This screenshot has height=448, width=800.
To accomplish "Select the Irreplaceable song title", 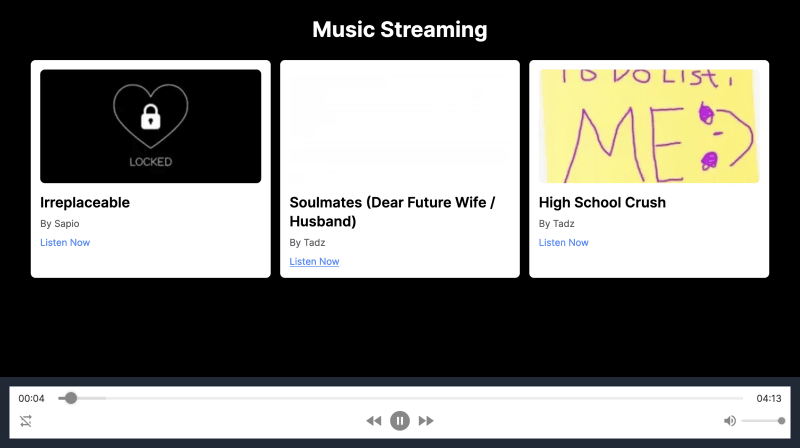I will click(x=85, y=203).
